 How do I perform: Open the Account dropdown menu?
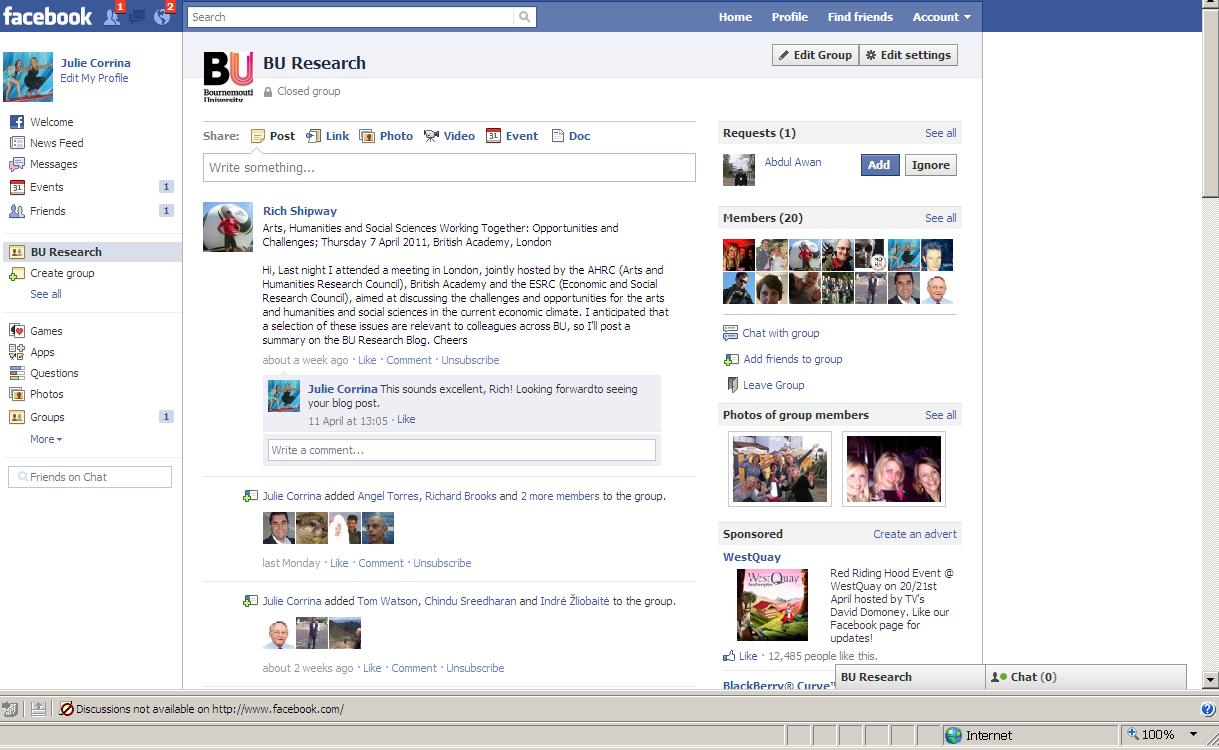click(x=941, y=17)
